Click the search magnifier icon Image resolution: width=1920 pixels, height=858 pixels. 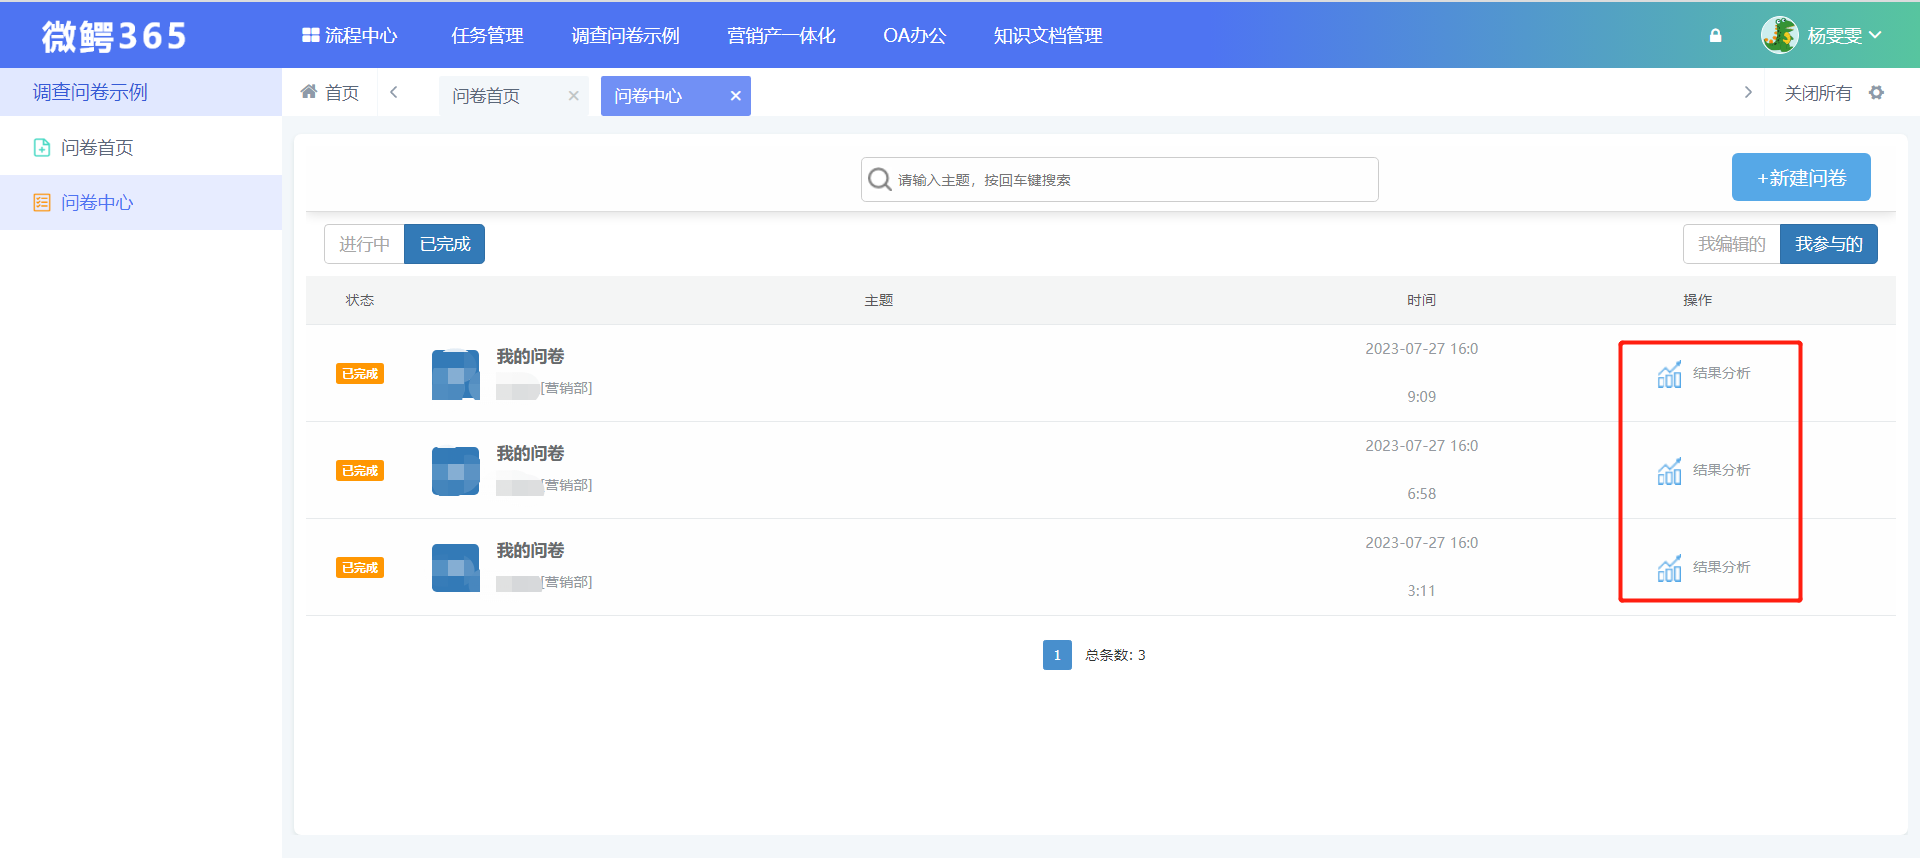coord(879,180)
